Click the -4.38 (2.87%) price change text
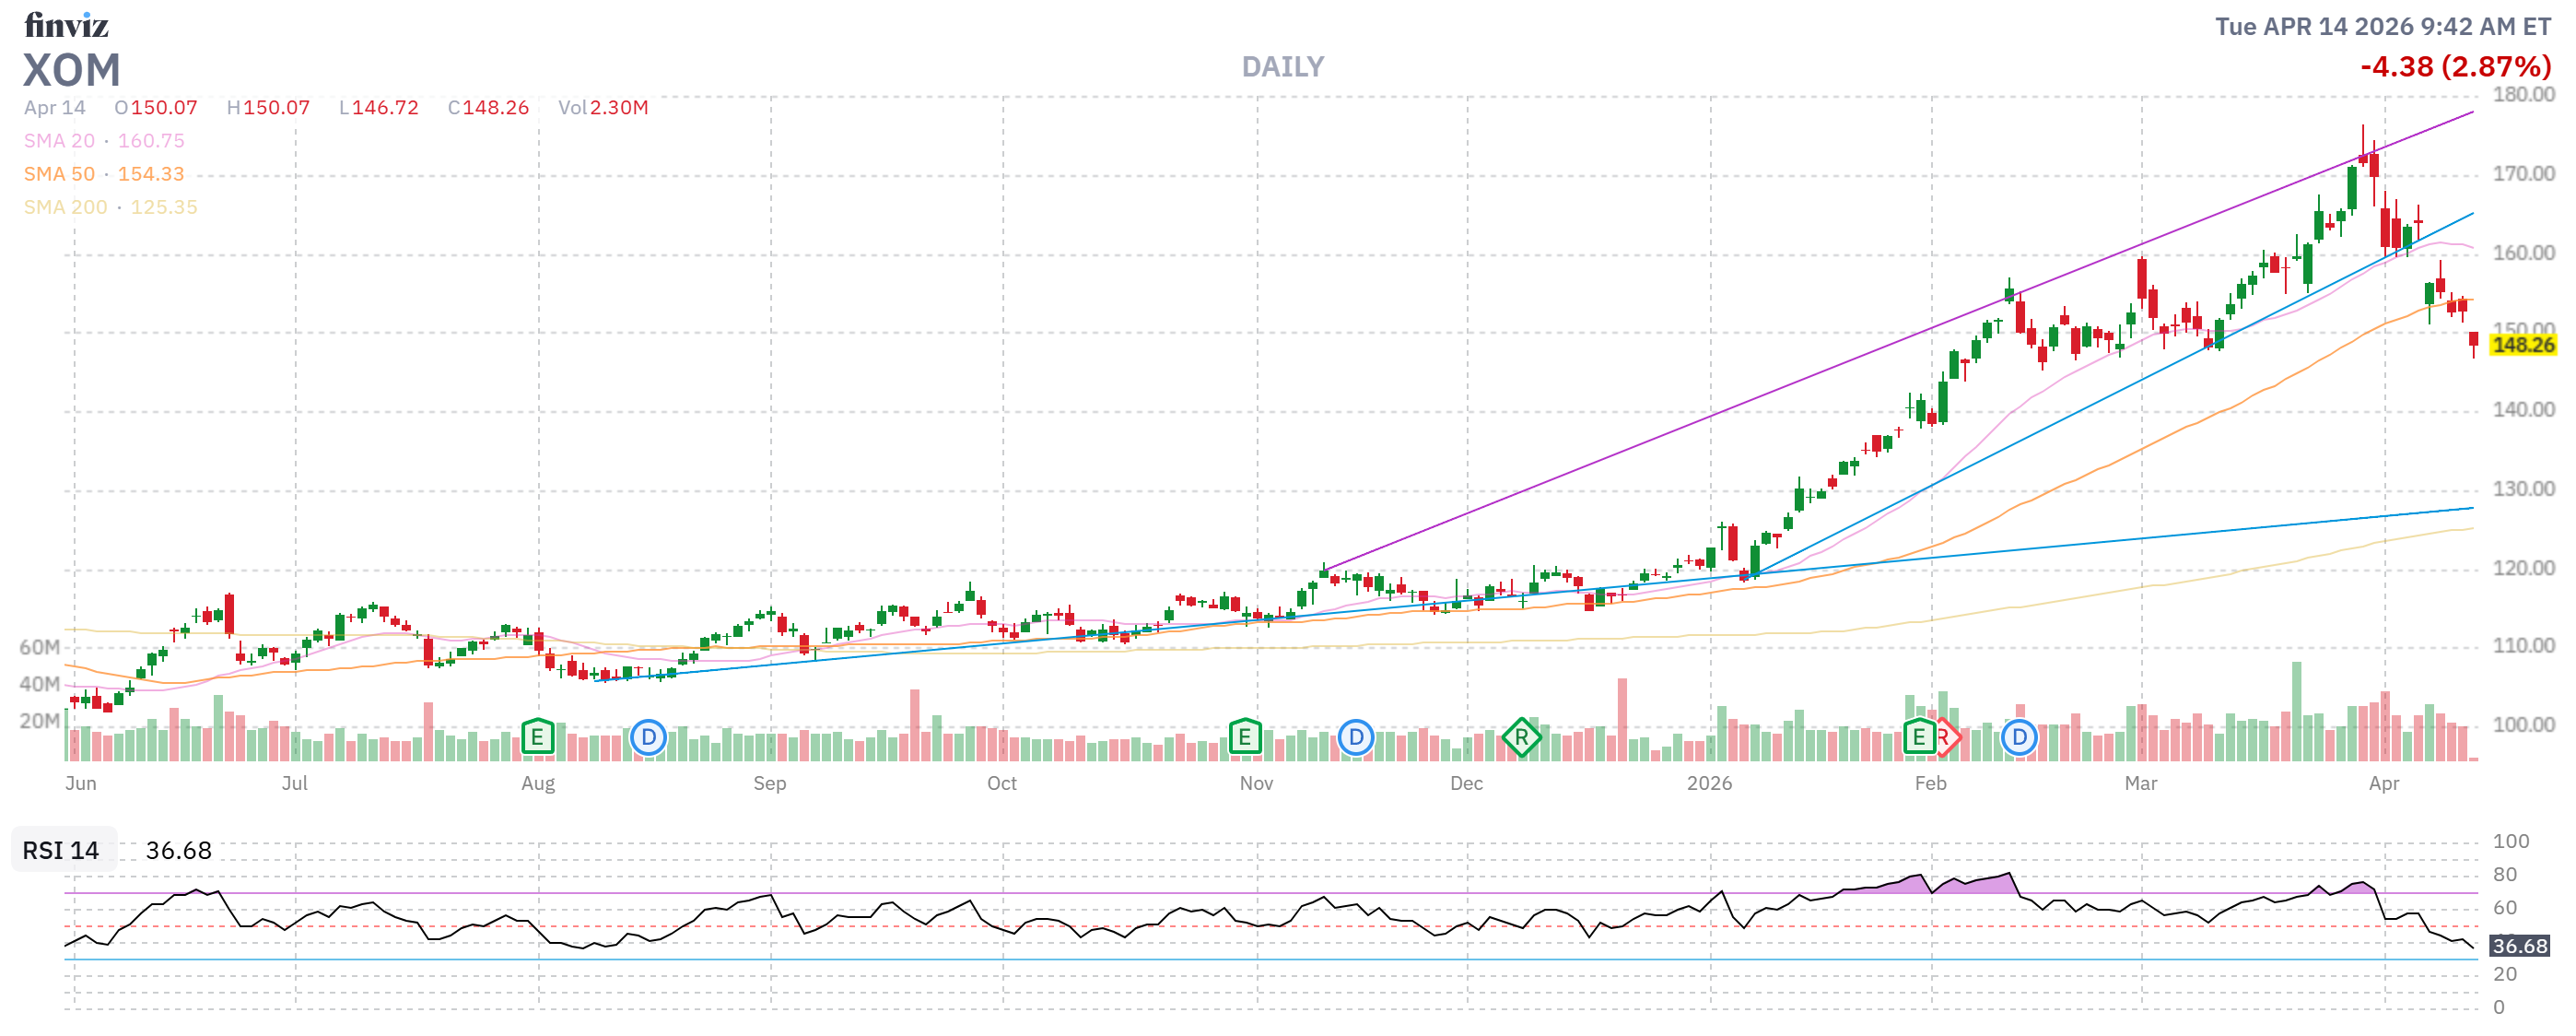The image size is (2576, 1036). tap(2455, 67)
